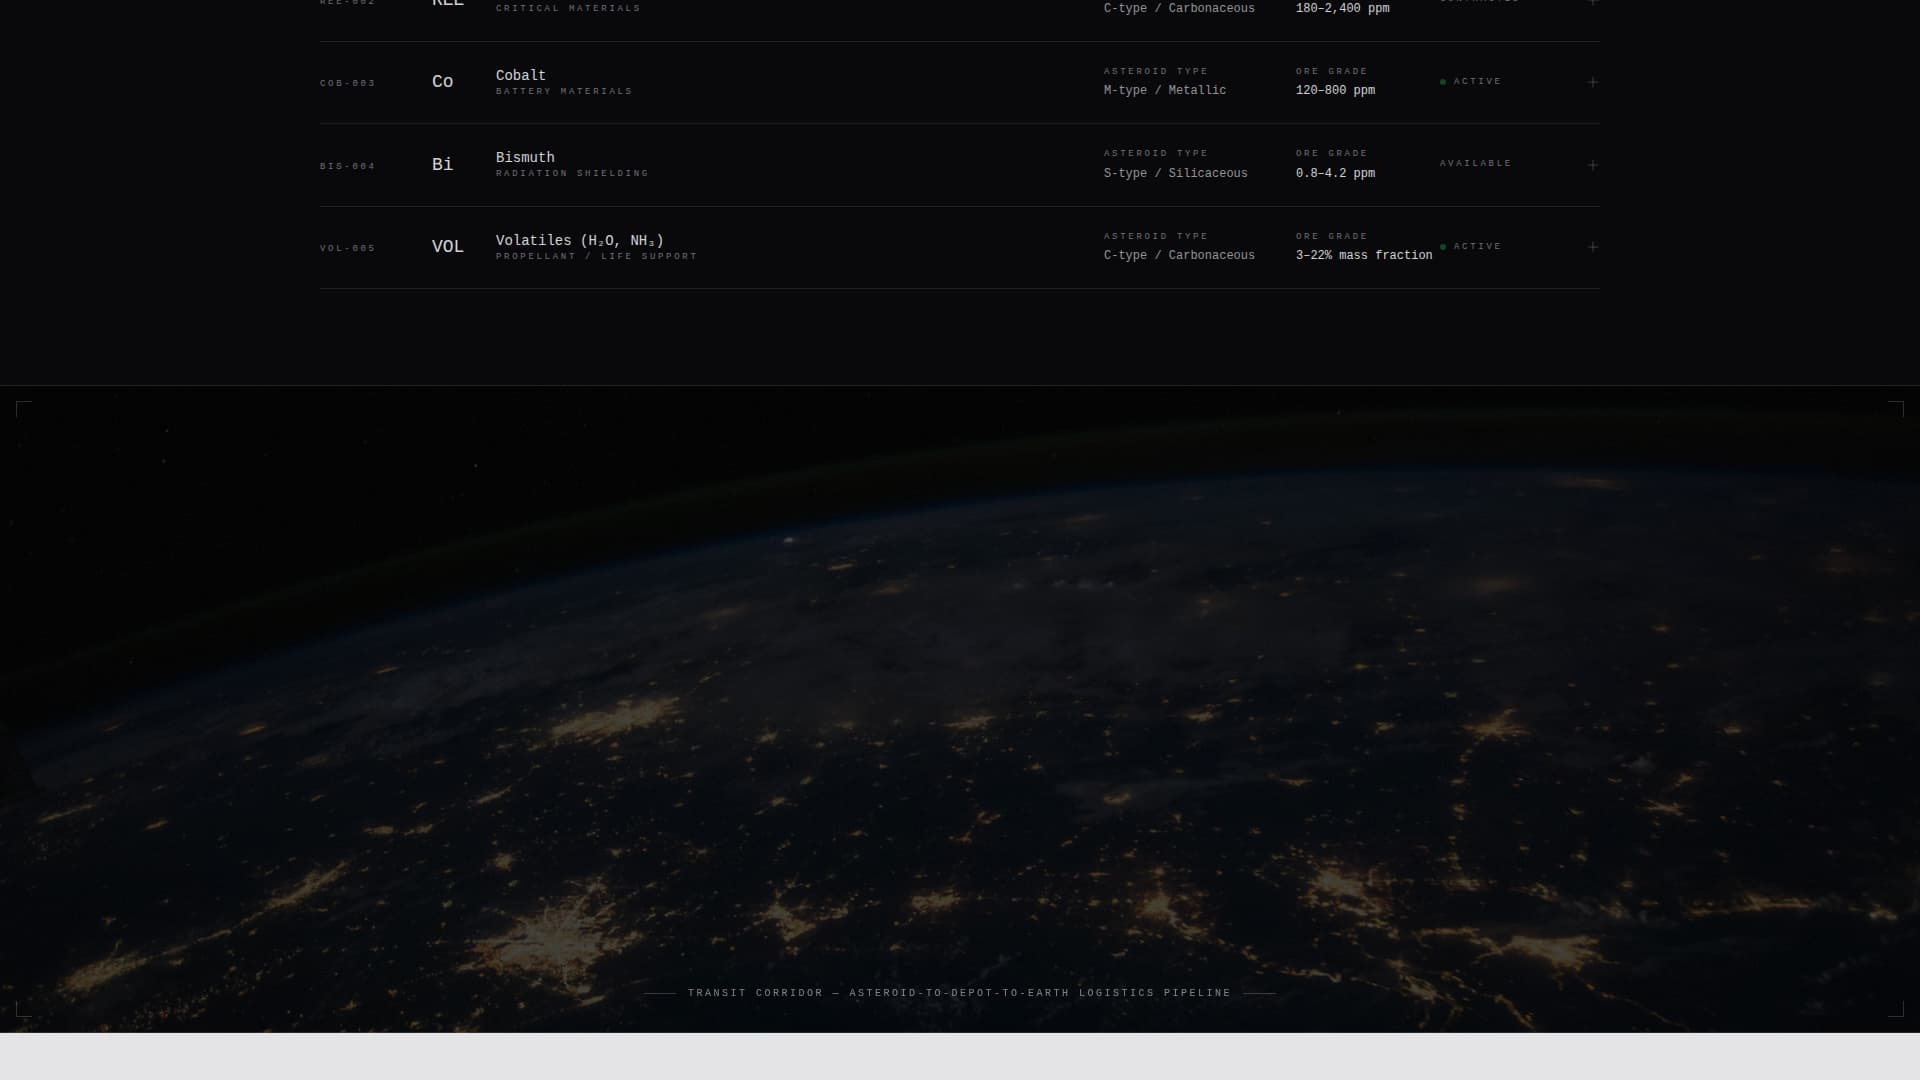Select the Bismuth resource name

525,157
